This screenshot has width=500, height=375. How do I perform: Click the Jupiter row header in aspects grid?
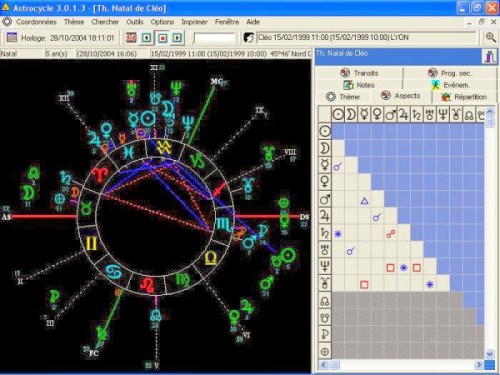pos(325,216)
